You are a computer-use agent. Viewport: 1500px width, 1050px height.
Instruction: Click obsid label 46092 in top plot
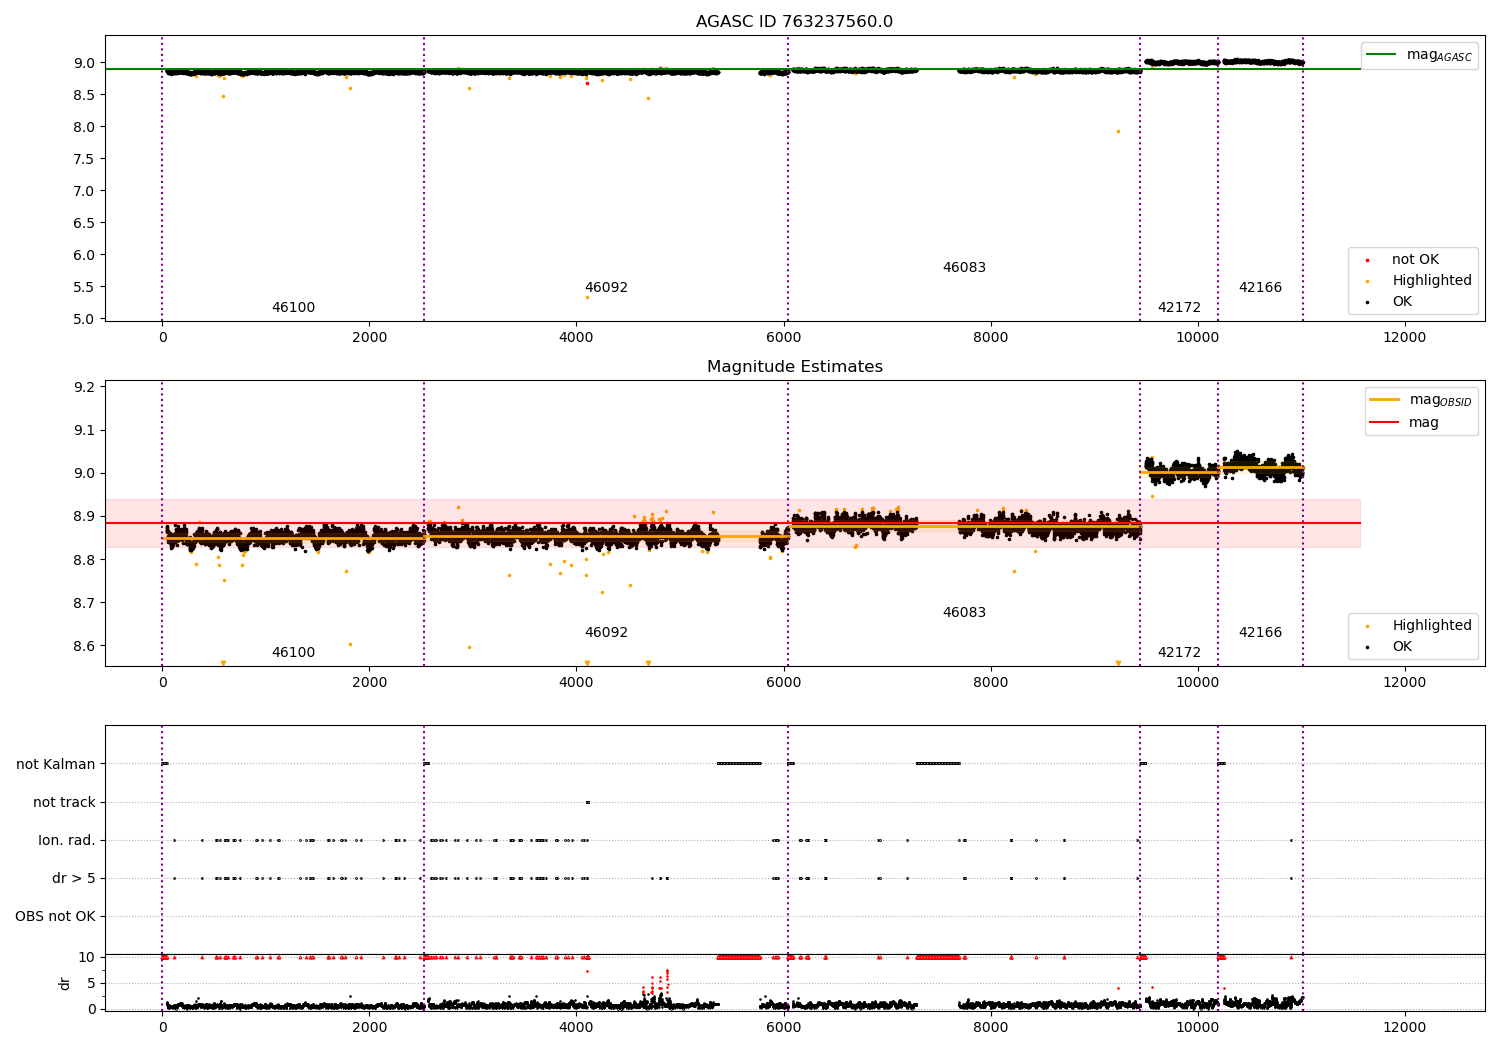(606, 288)
